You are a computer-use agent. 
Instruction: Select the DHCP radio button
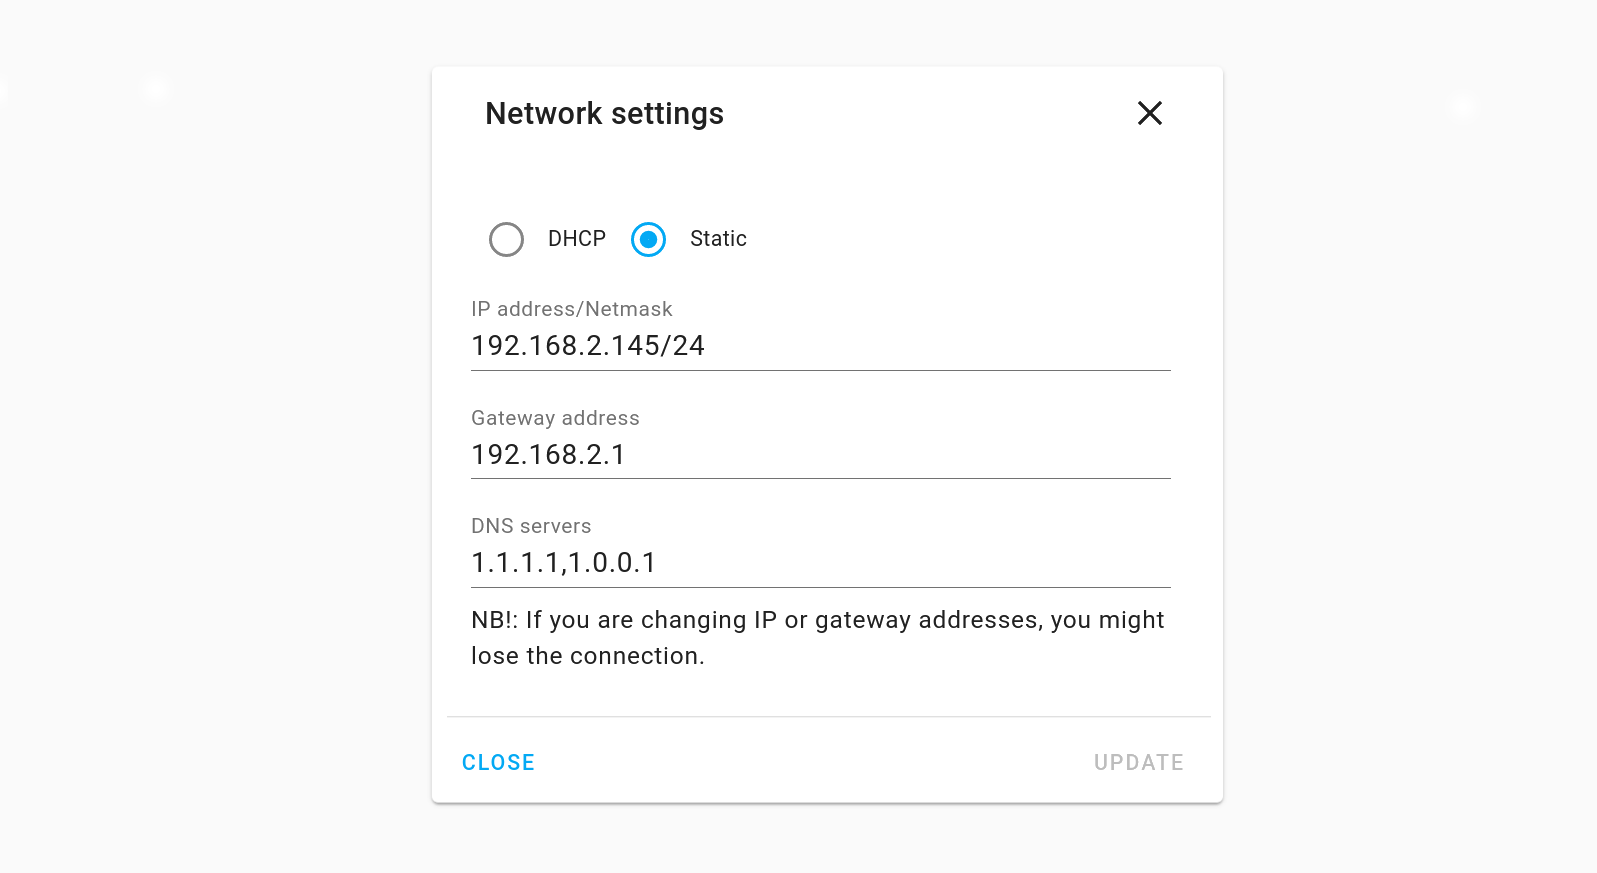(x=506, y=239)
